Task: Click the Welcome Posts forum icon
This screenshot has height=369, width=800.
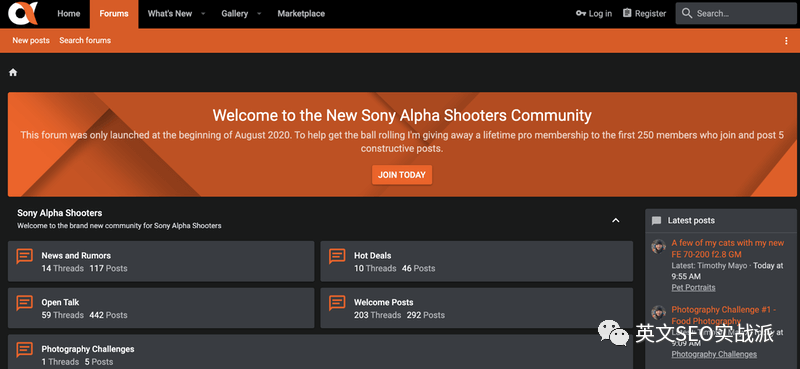Action: 337,303
